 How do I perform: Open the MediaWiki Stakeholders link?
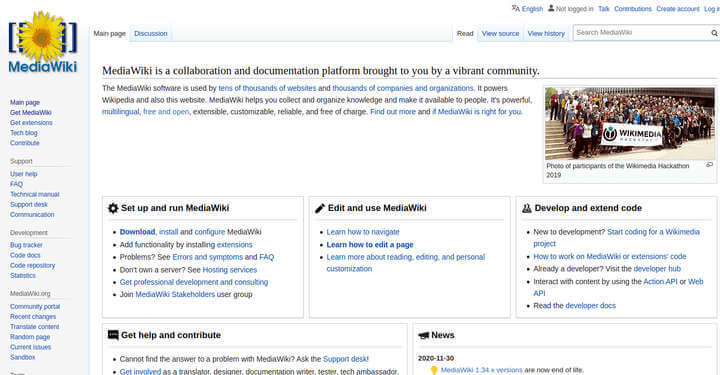175,294
